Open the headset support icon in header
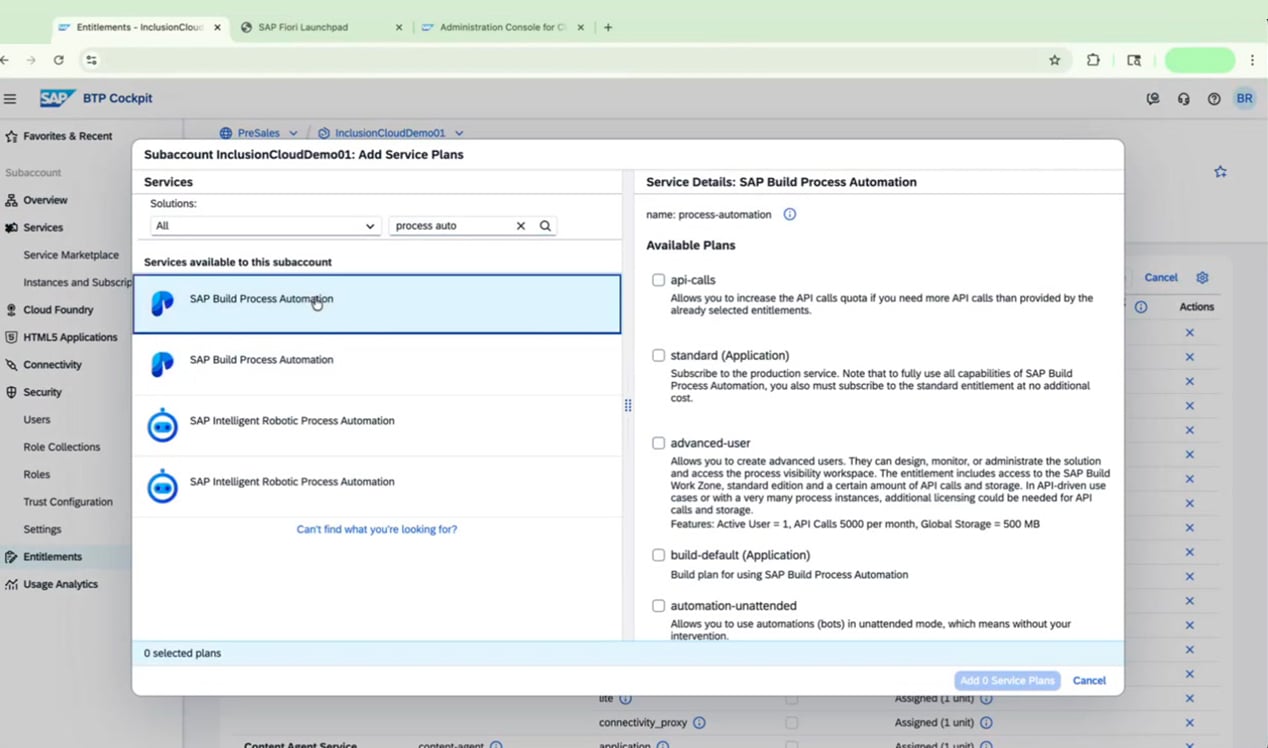This screenshot has height=748, width=1268. (1184, 99)
